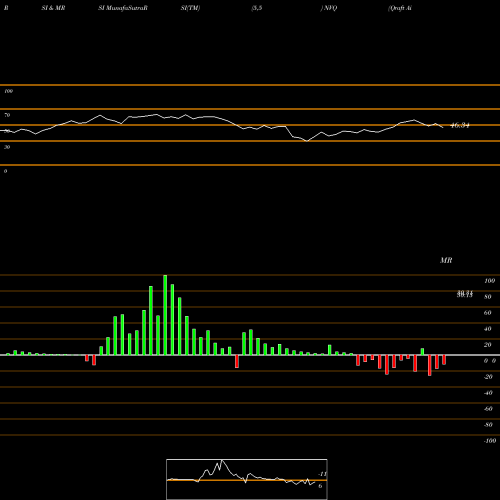Viewport: 500px width, 500px height.
Task: Click the 'SI & MR' header label
Action: click(53, 8)
